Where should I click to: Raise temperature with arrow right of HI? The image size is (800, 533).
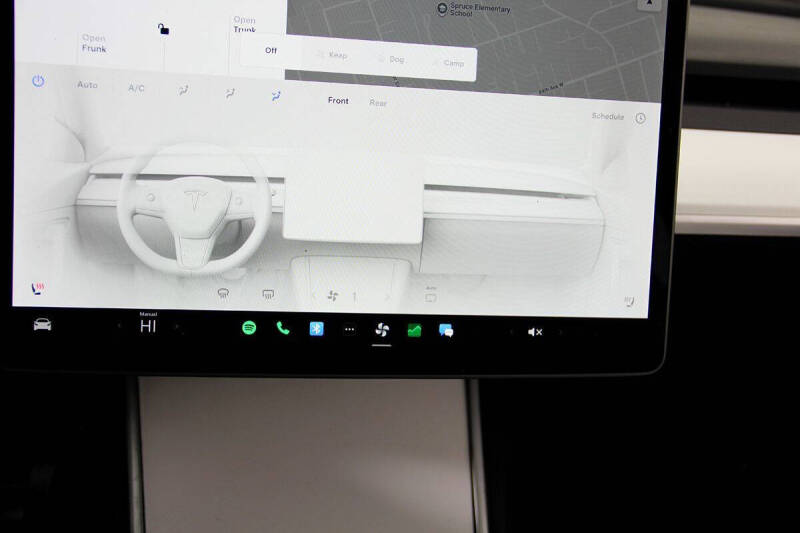click(x=177, y=326)
